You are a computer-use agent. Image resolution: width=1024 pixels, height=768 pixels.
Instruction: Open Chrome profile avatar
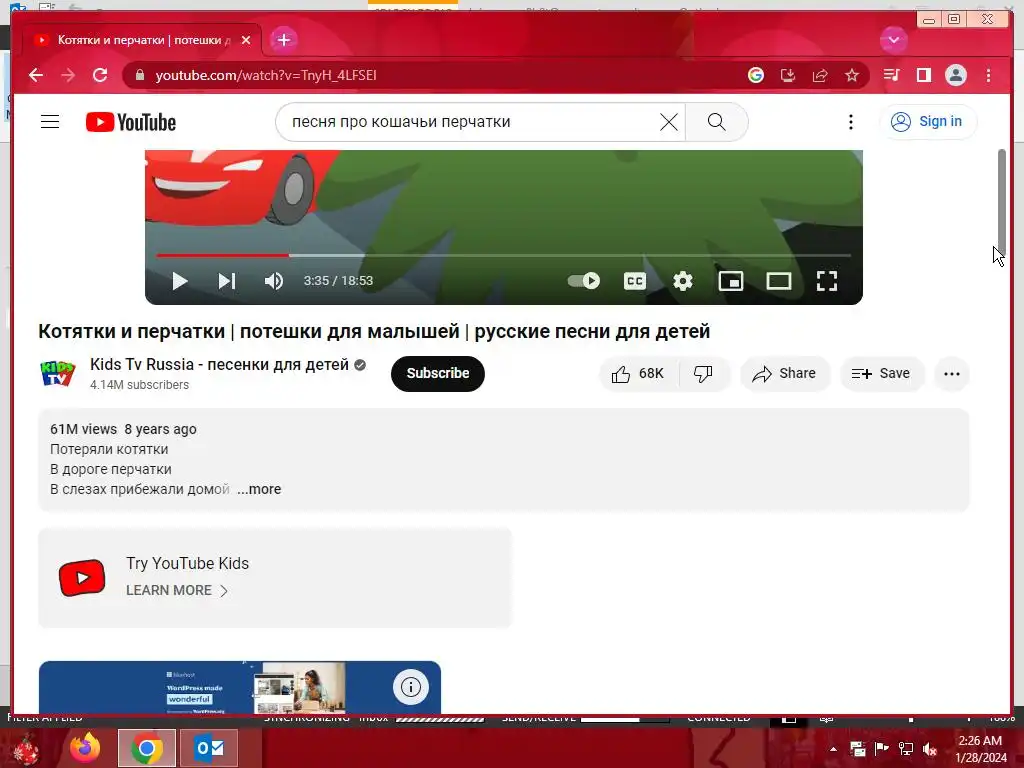tap(955, 75)
